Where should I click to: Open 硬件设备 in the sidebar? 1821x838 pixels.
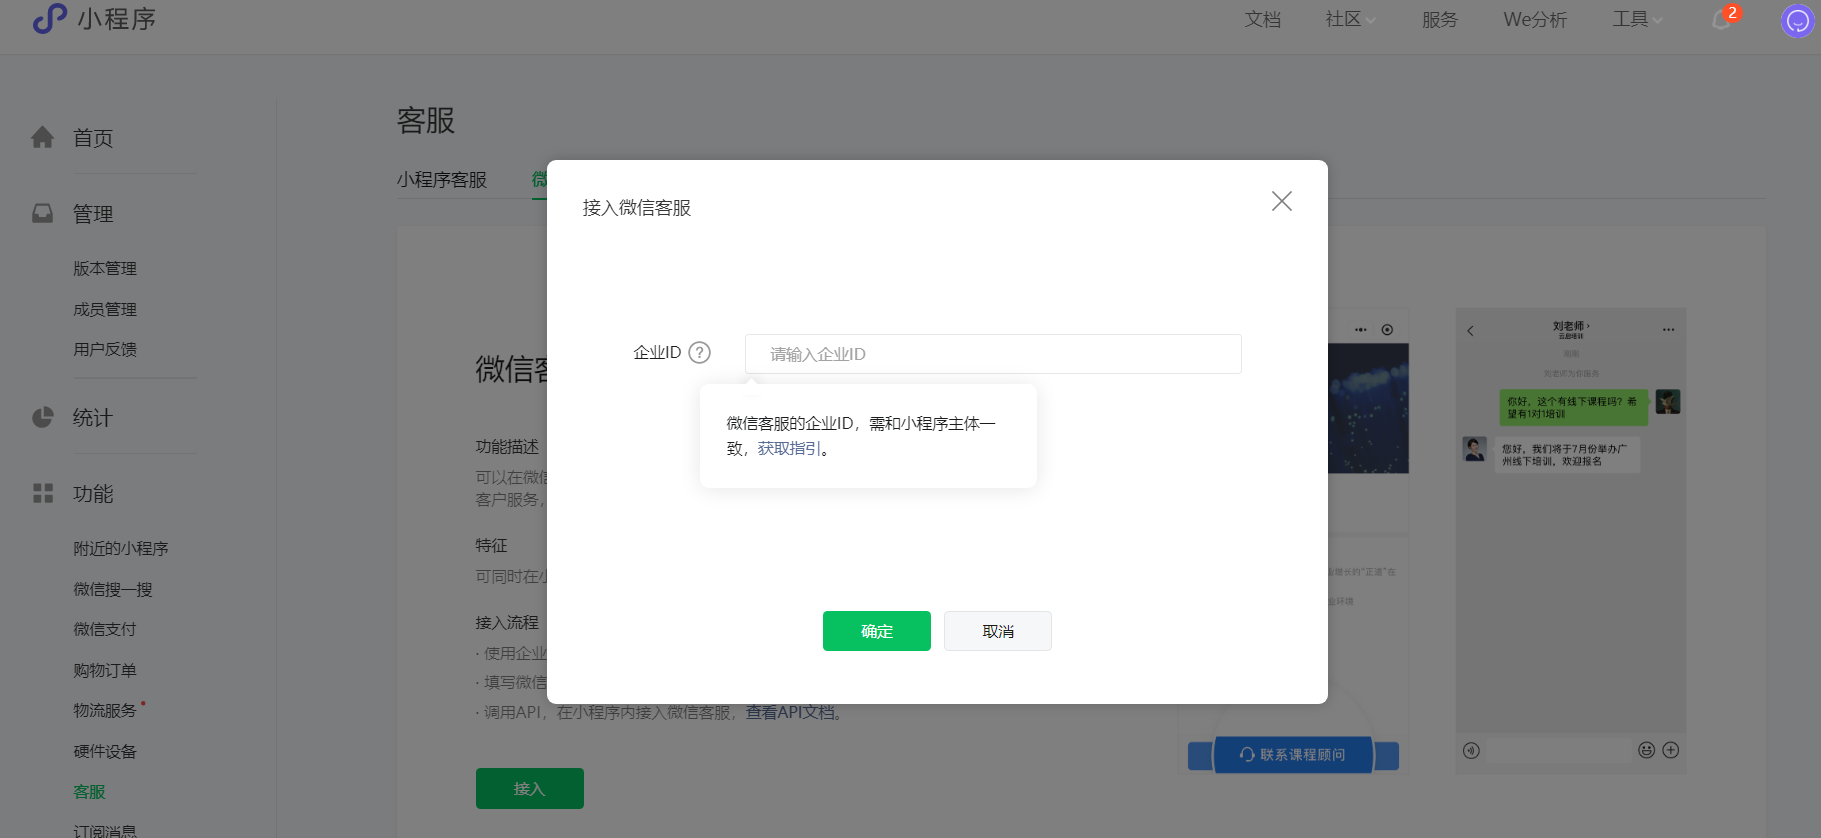(x=105, y=751)
